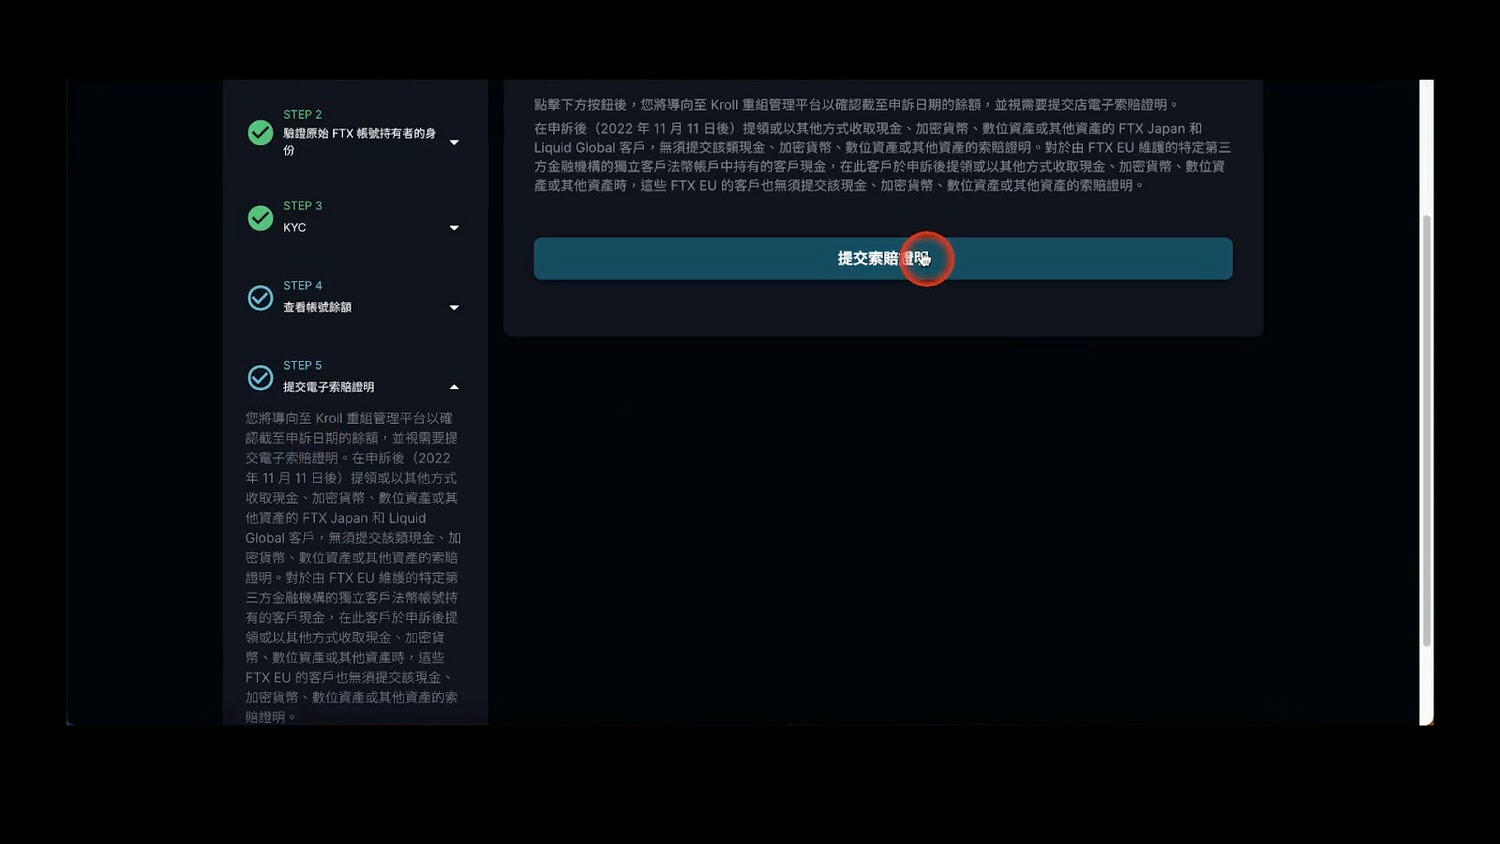
Task: Click the blue outlined check icon for STEP 5
Action: [x=260, y=378]
